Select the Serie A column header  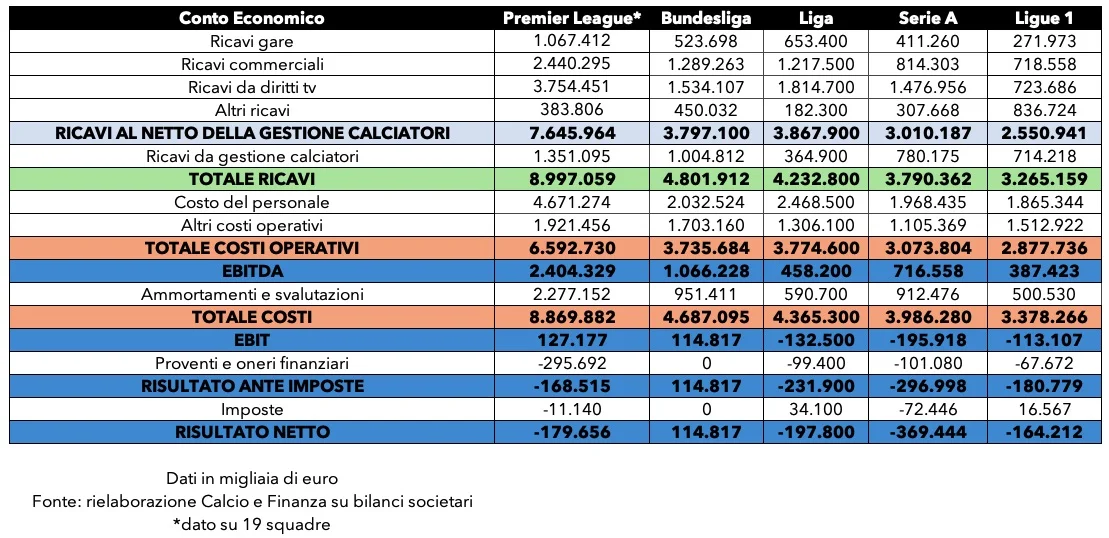[927, 18]
